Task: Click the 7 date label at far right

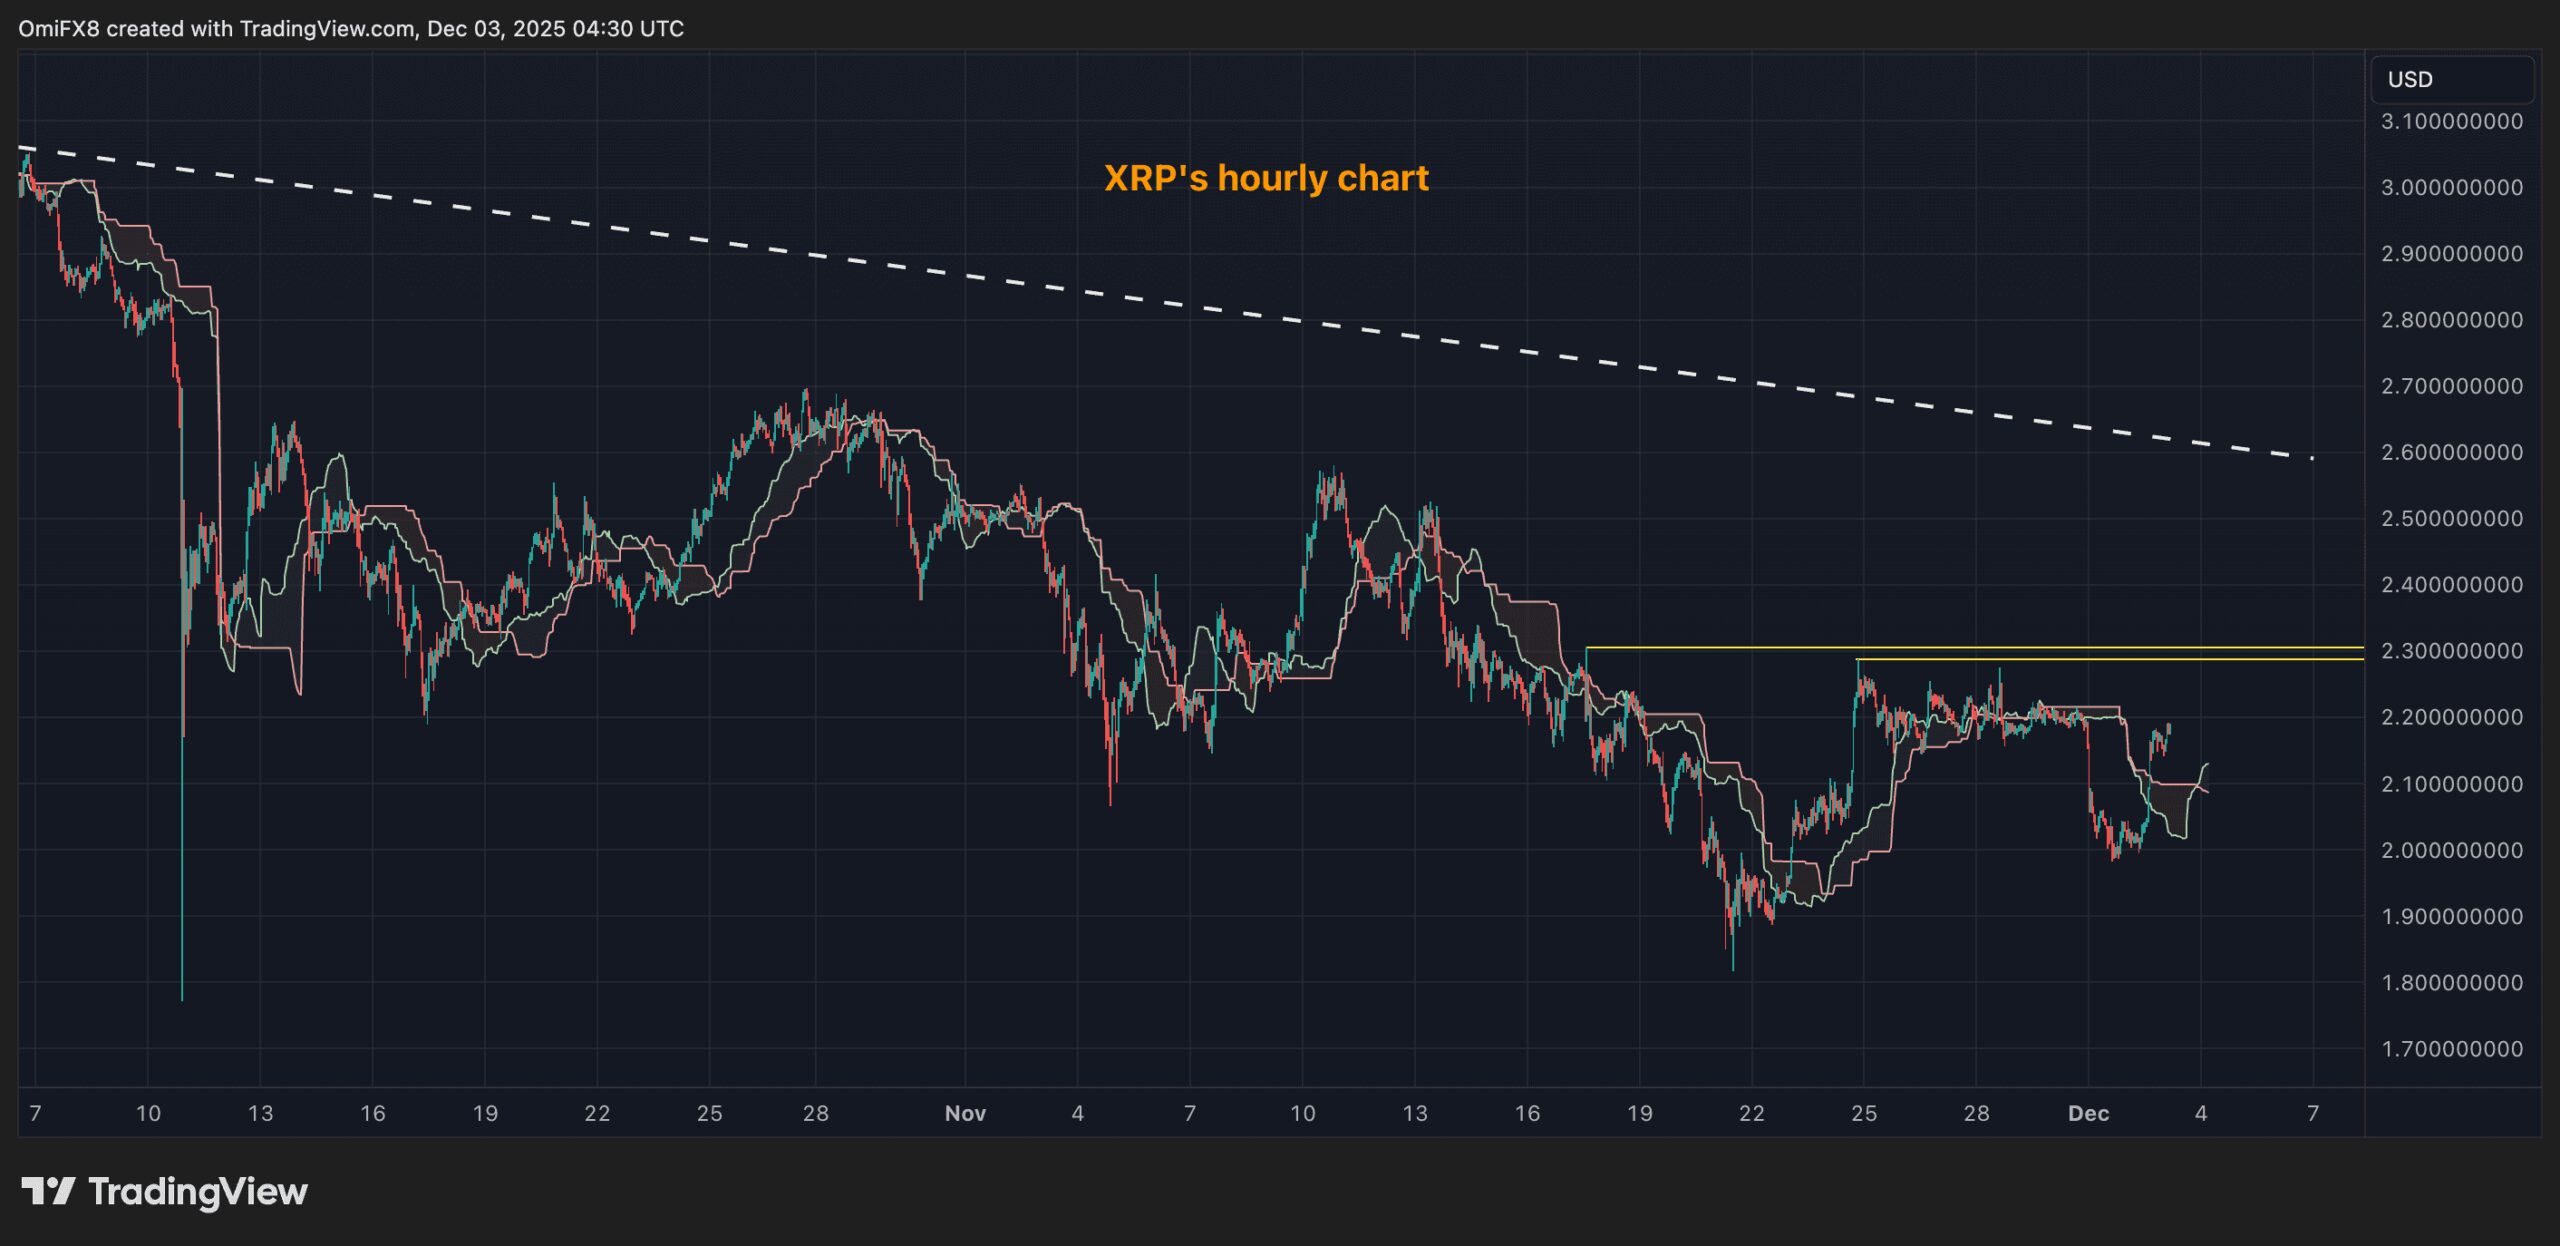Action: [x=2313, y=1113]
